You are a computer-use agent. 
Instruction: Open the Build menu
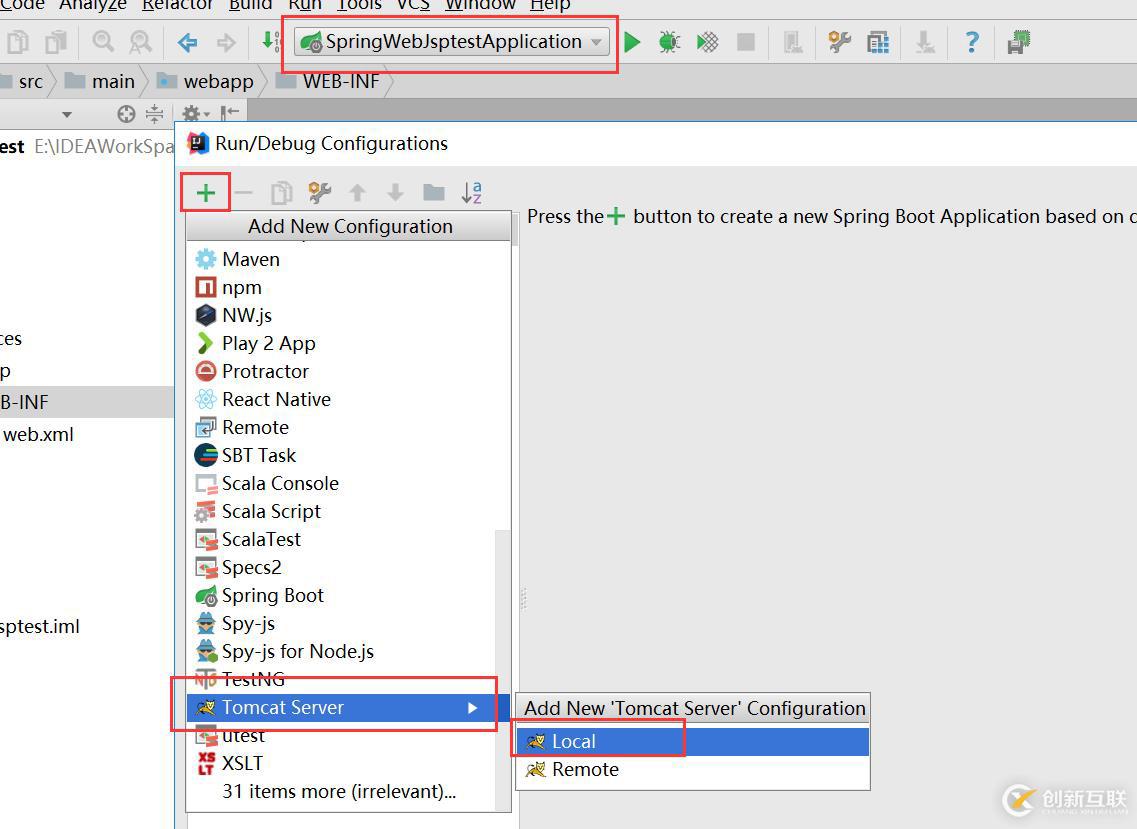point(250,5)
